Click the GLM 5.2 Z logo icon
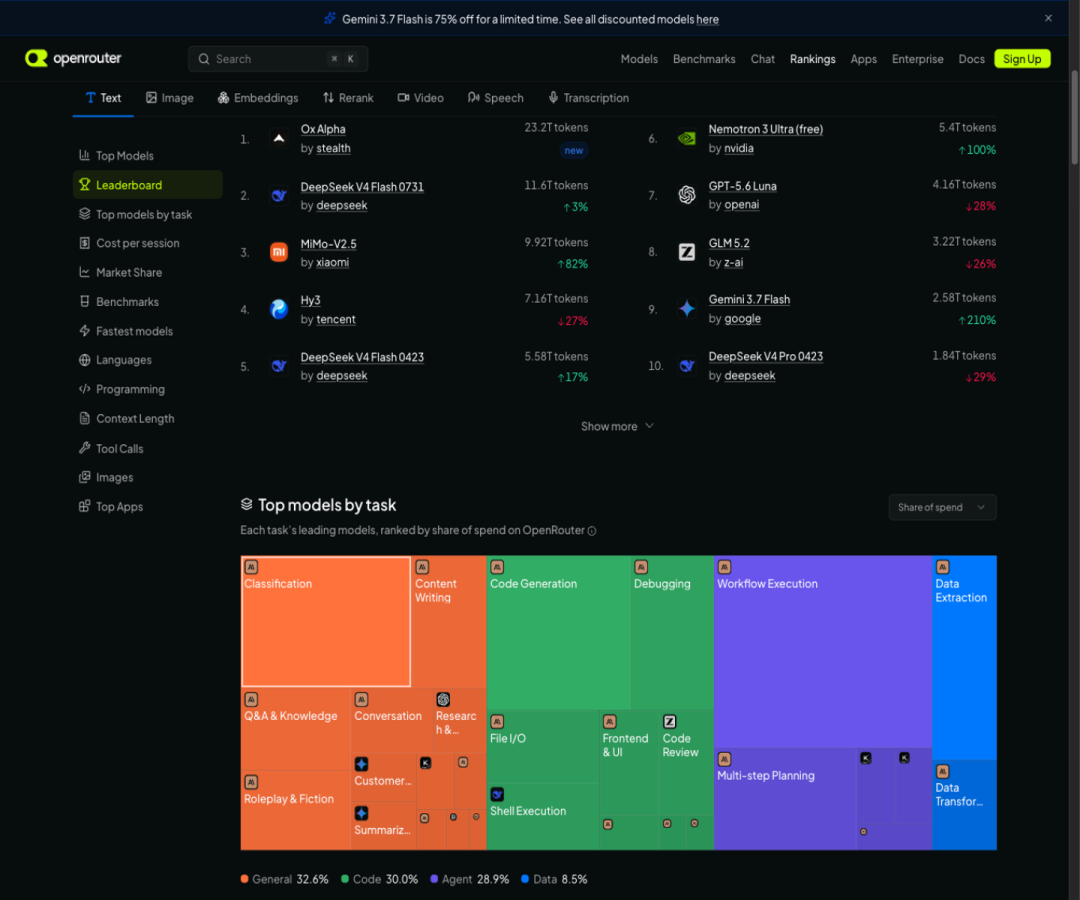Image resolution: width=1080 pixels, height=900 pixels. [687, 252]
